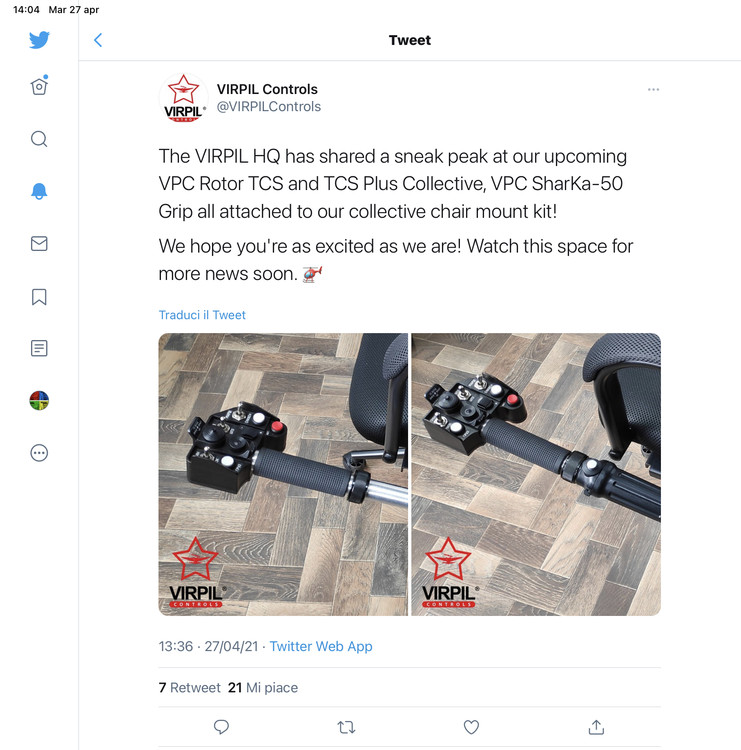Open the Home timeline icon
741x750 pixels.
39,86
